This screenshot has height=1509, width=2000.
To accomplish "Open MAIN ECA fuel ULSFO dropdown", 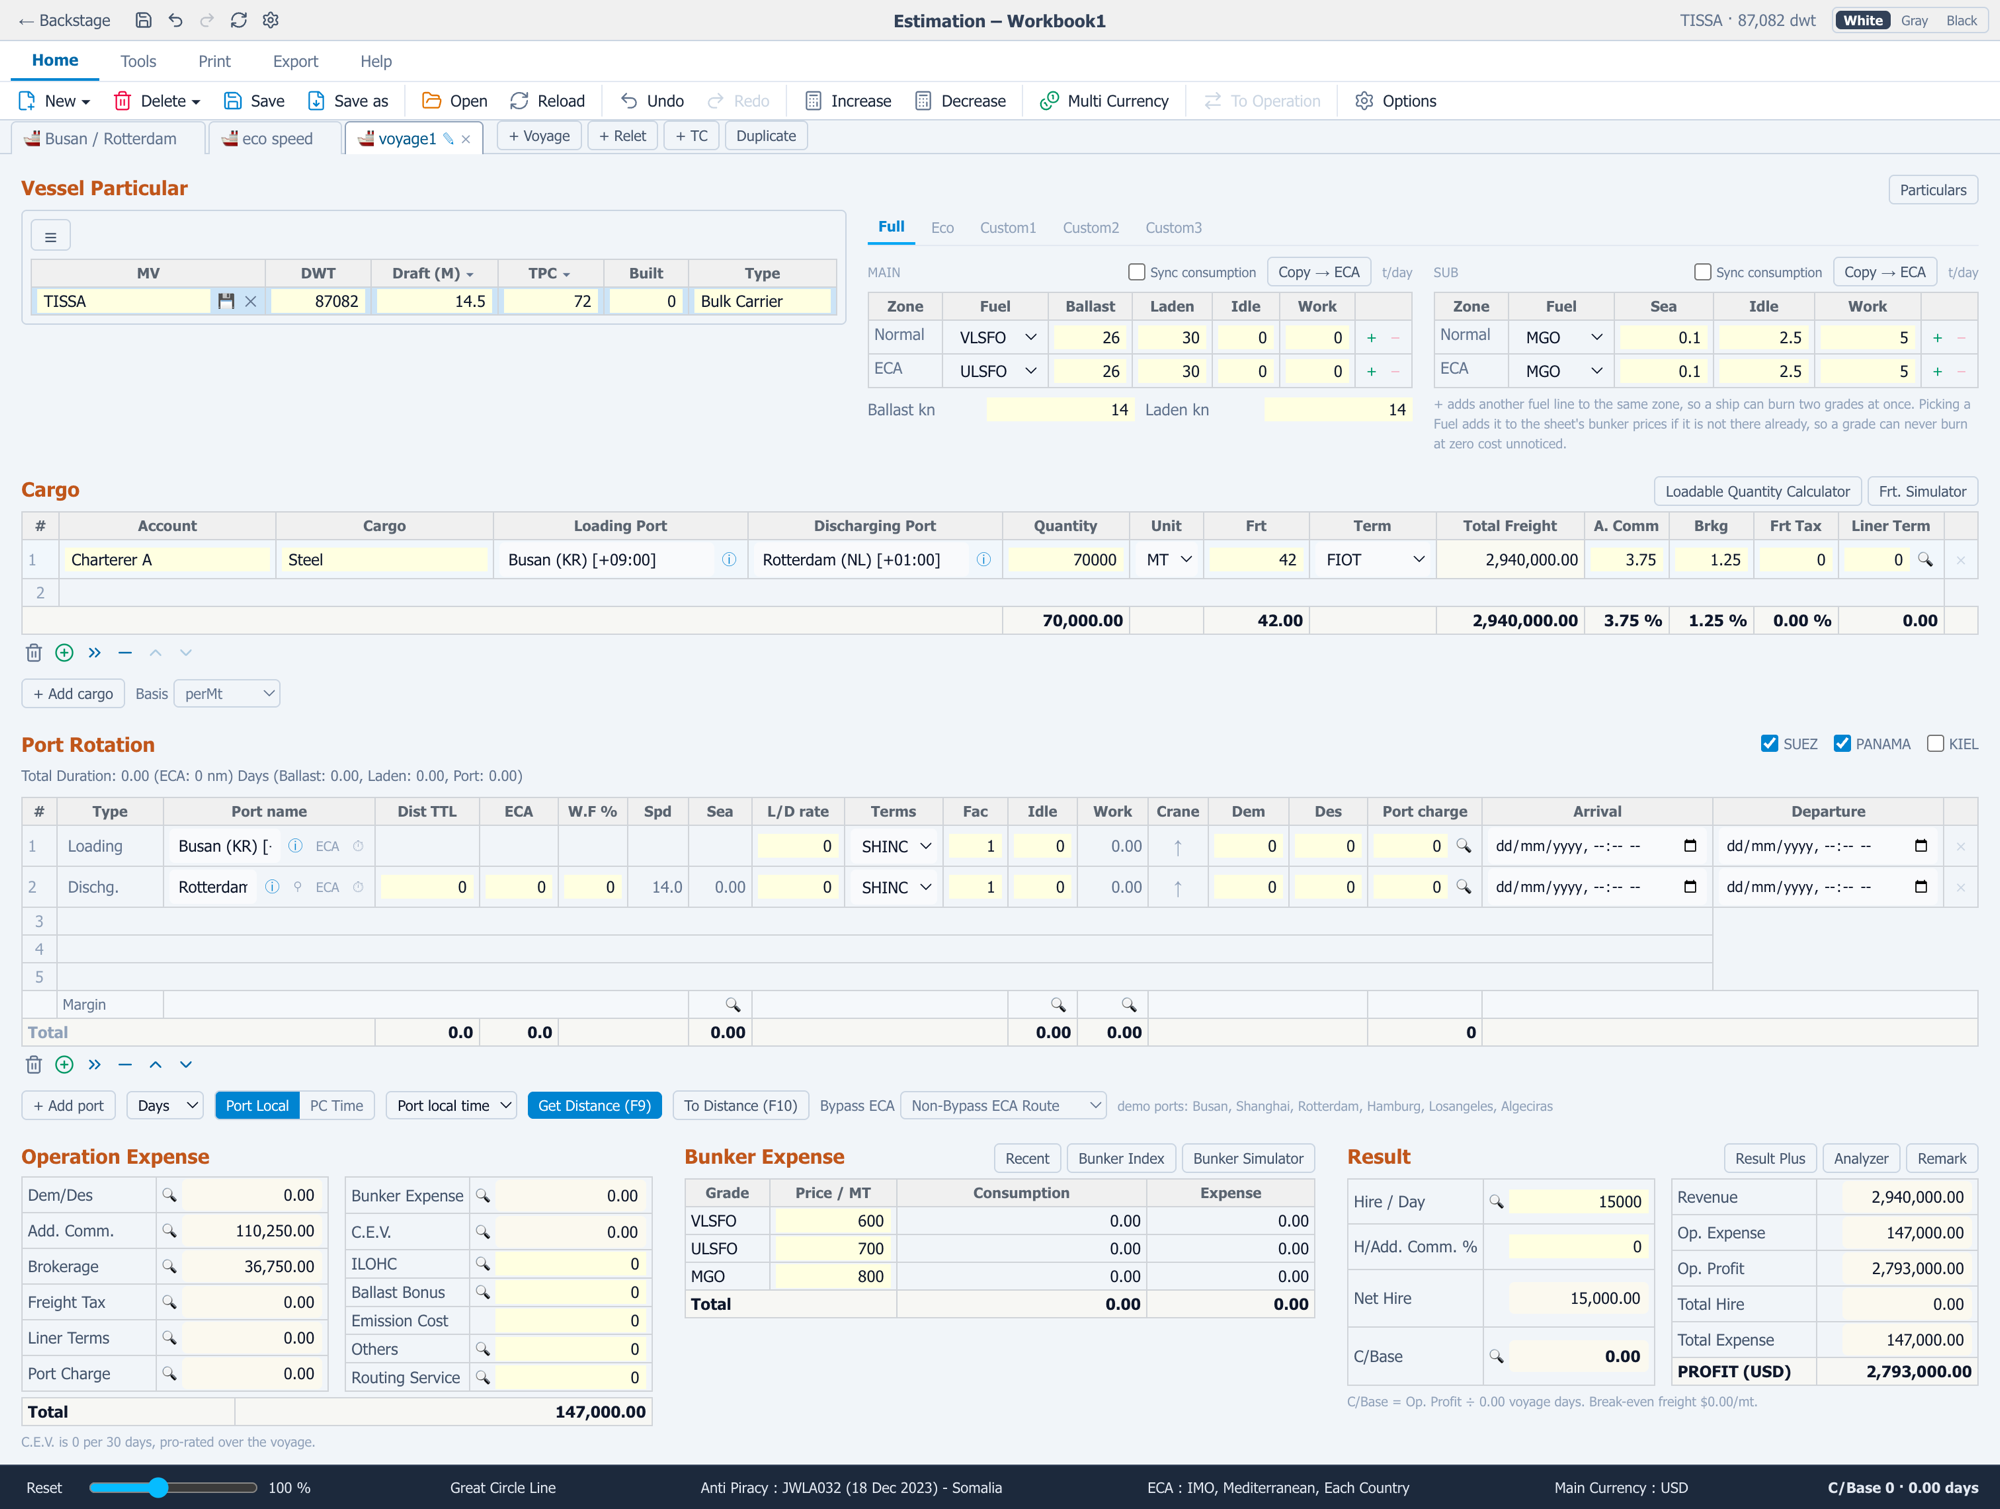I will [x=996, y=371].
